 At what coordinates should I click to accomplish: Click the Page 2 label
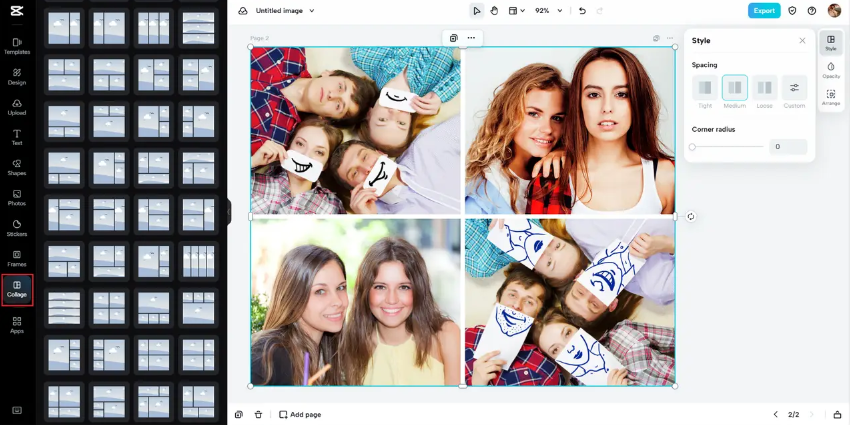(x=260, y=38)
